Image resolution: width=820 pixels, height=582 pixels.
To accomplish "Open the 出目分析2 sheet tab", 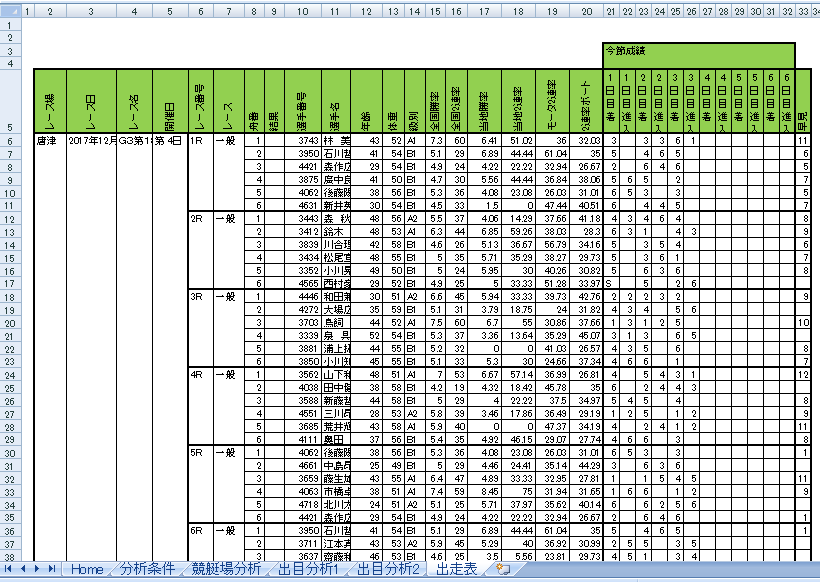I will point(388,569).
